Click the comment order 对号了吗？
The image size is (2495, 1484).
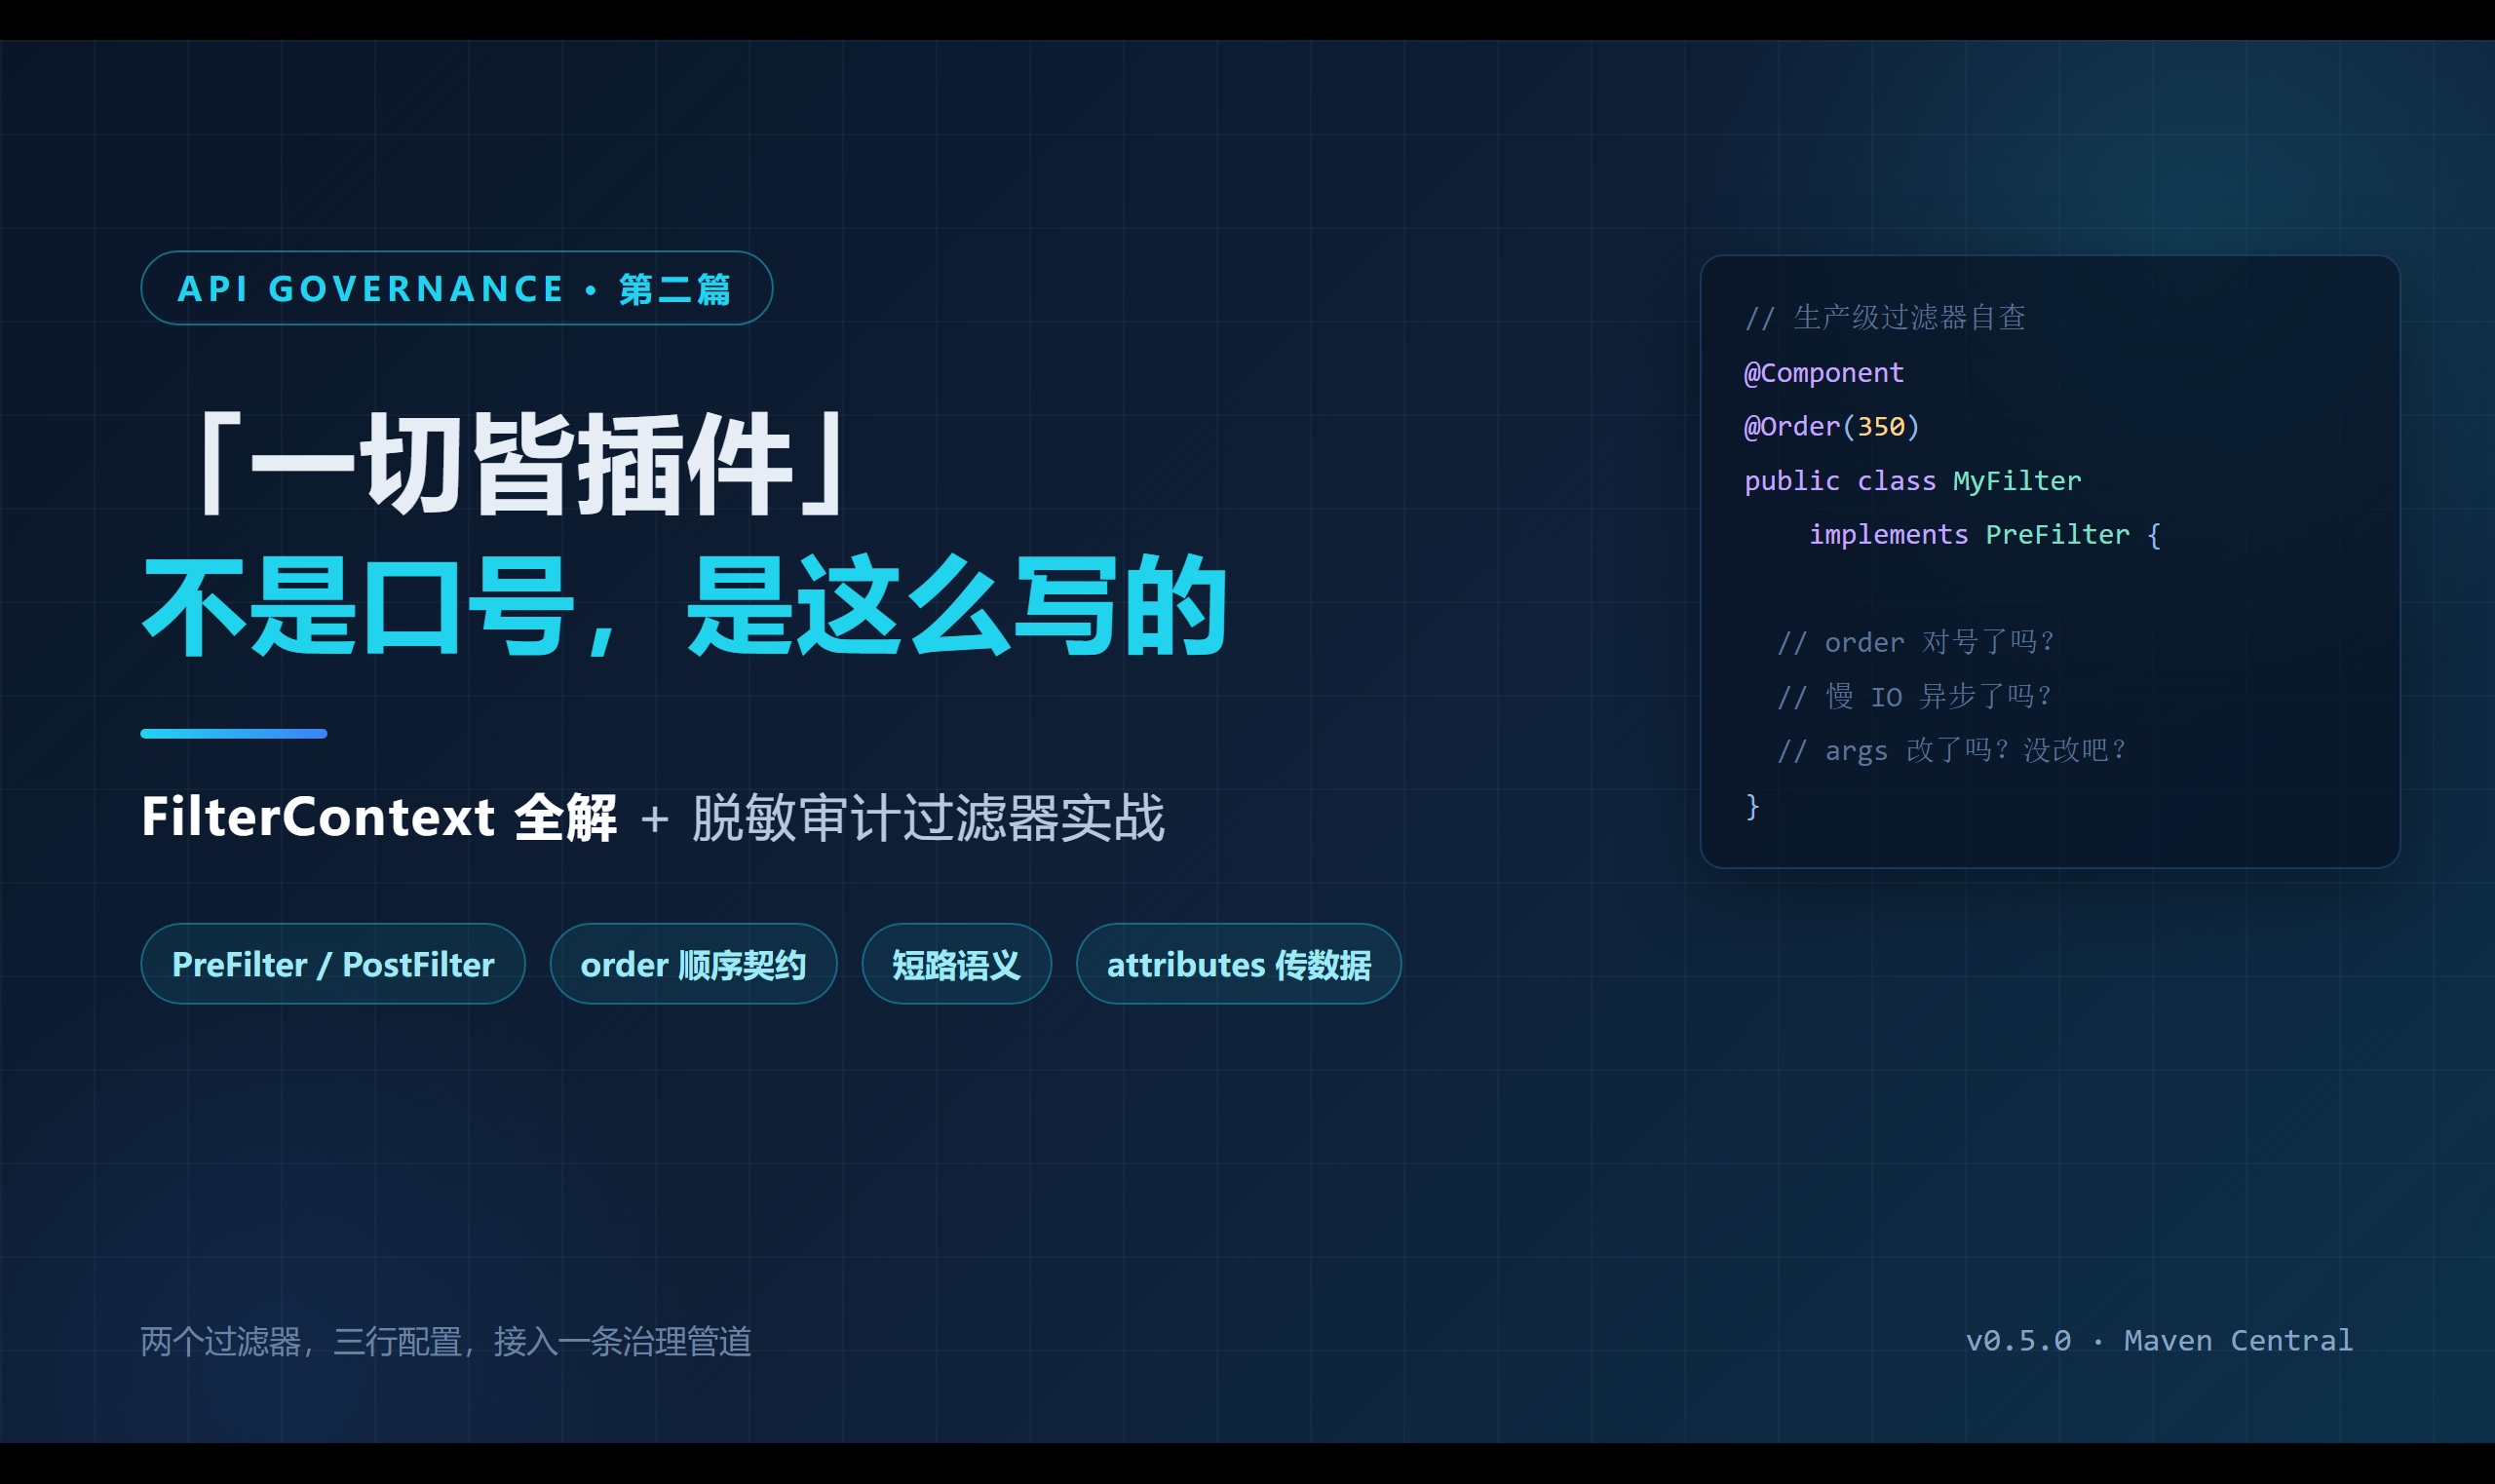(1916, 642)
